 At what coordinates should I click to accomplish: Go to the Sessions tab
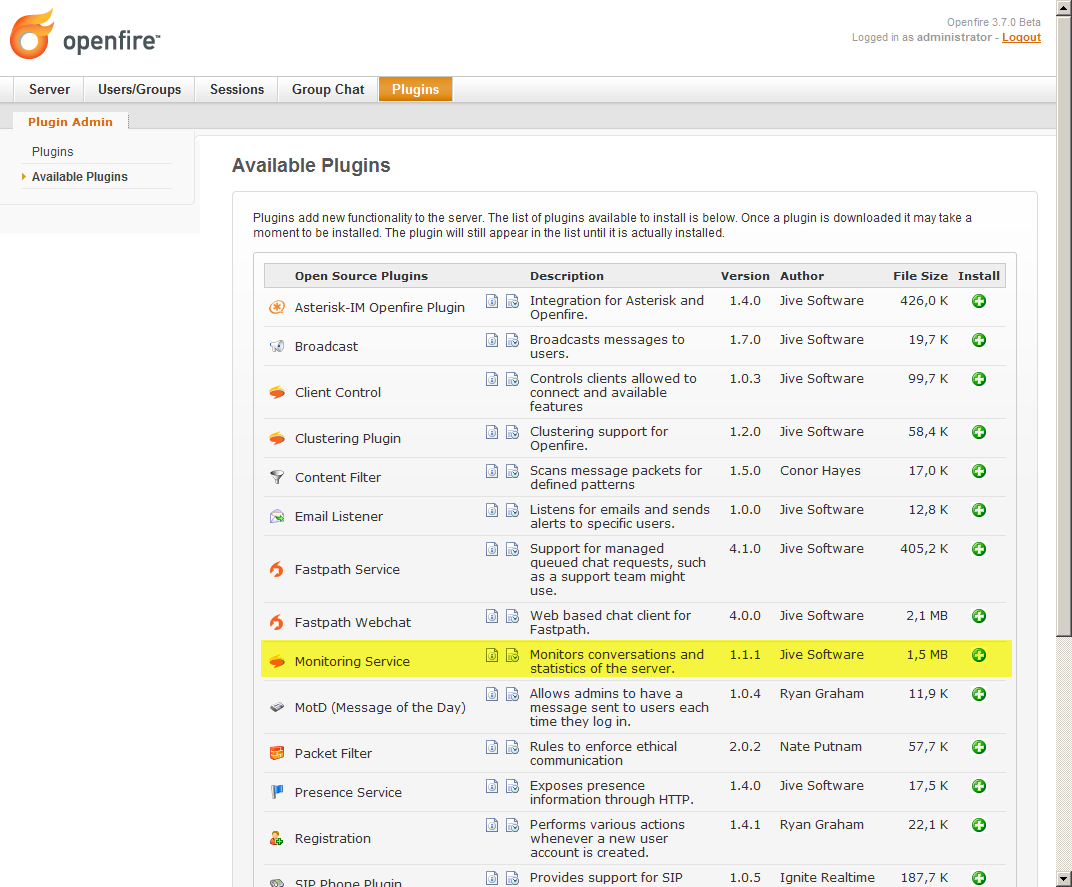coord(237,90)
